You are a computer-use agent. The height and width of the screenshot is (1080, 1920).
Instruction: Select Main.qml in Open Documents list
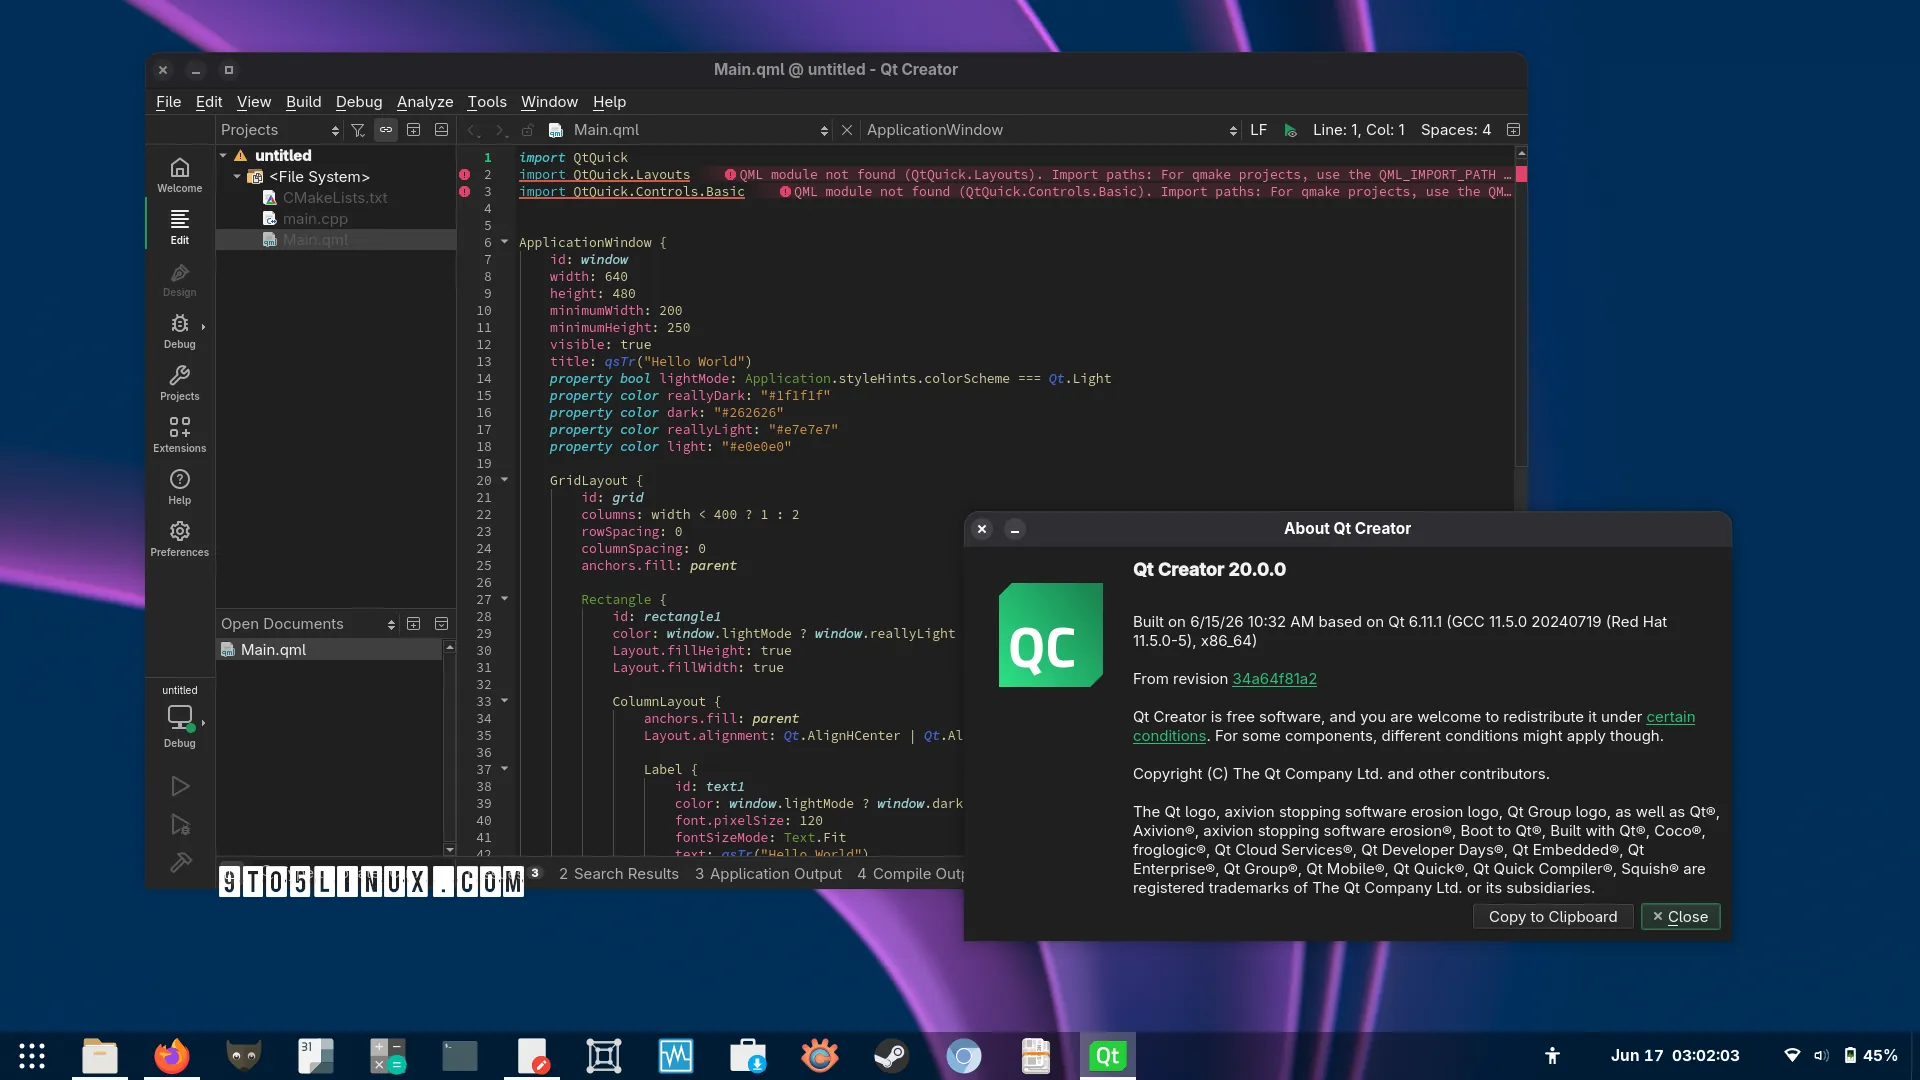coord(329,650)
